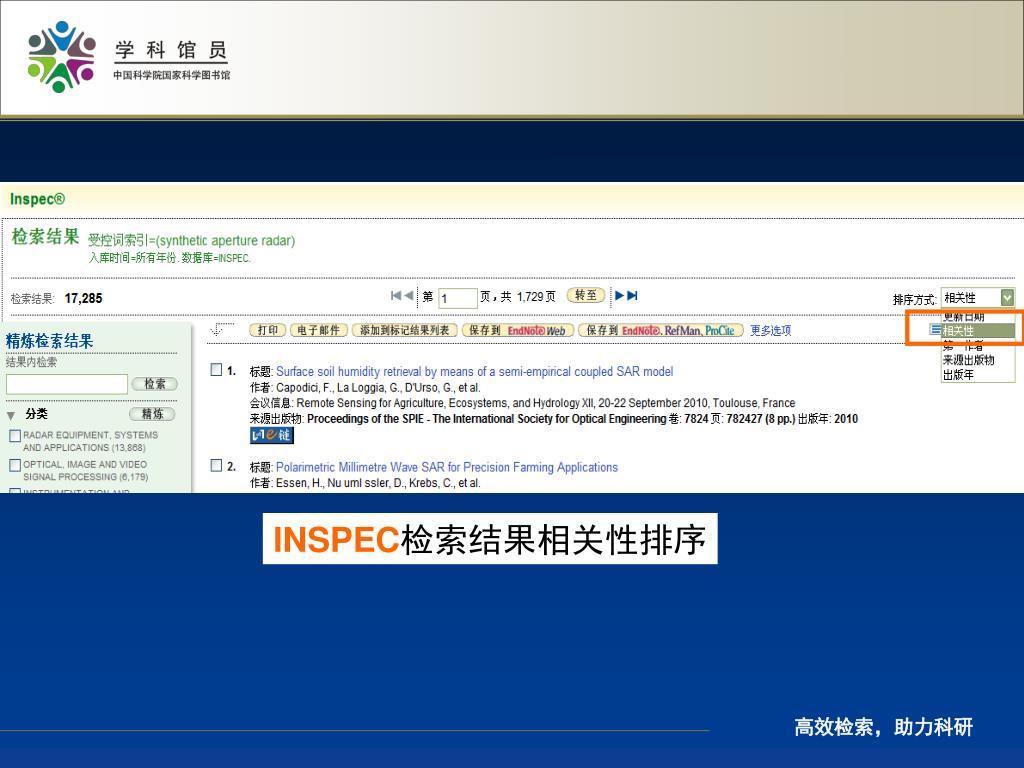This screenshot has width=1024, height=768.
Task: Jump to last results page arrow
Action: click(632, 296)
